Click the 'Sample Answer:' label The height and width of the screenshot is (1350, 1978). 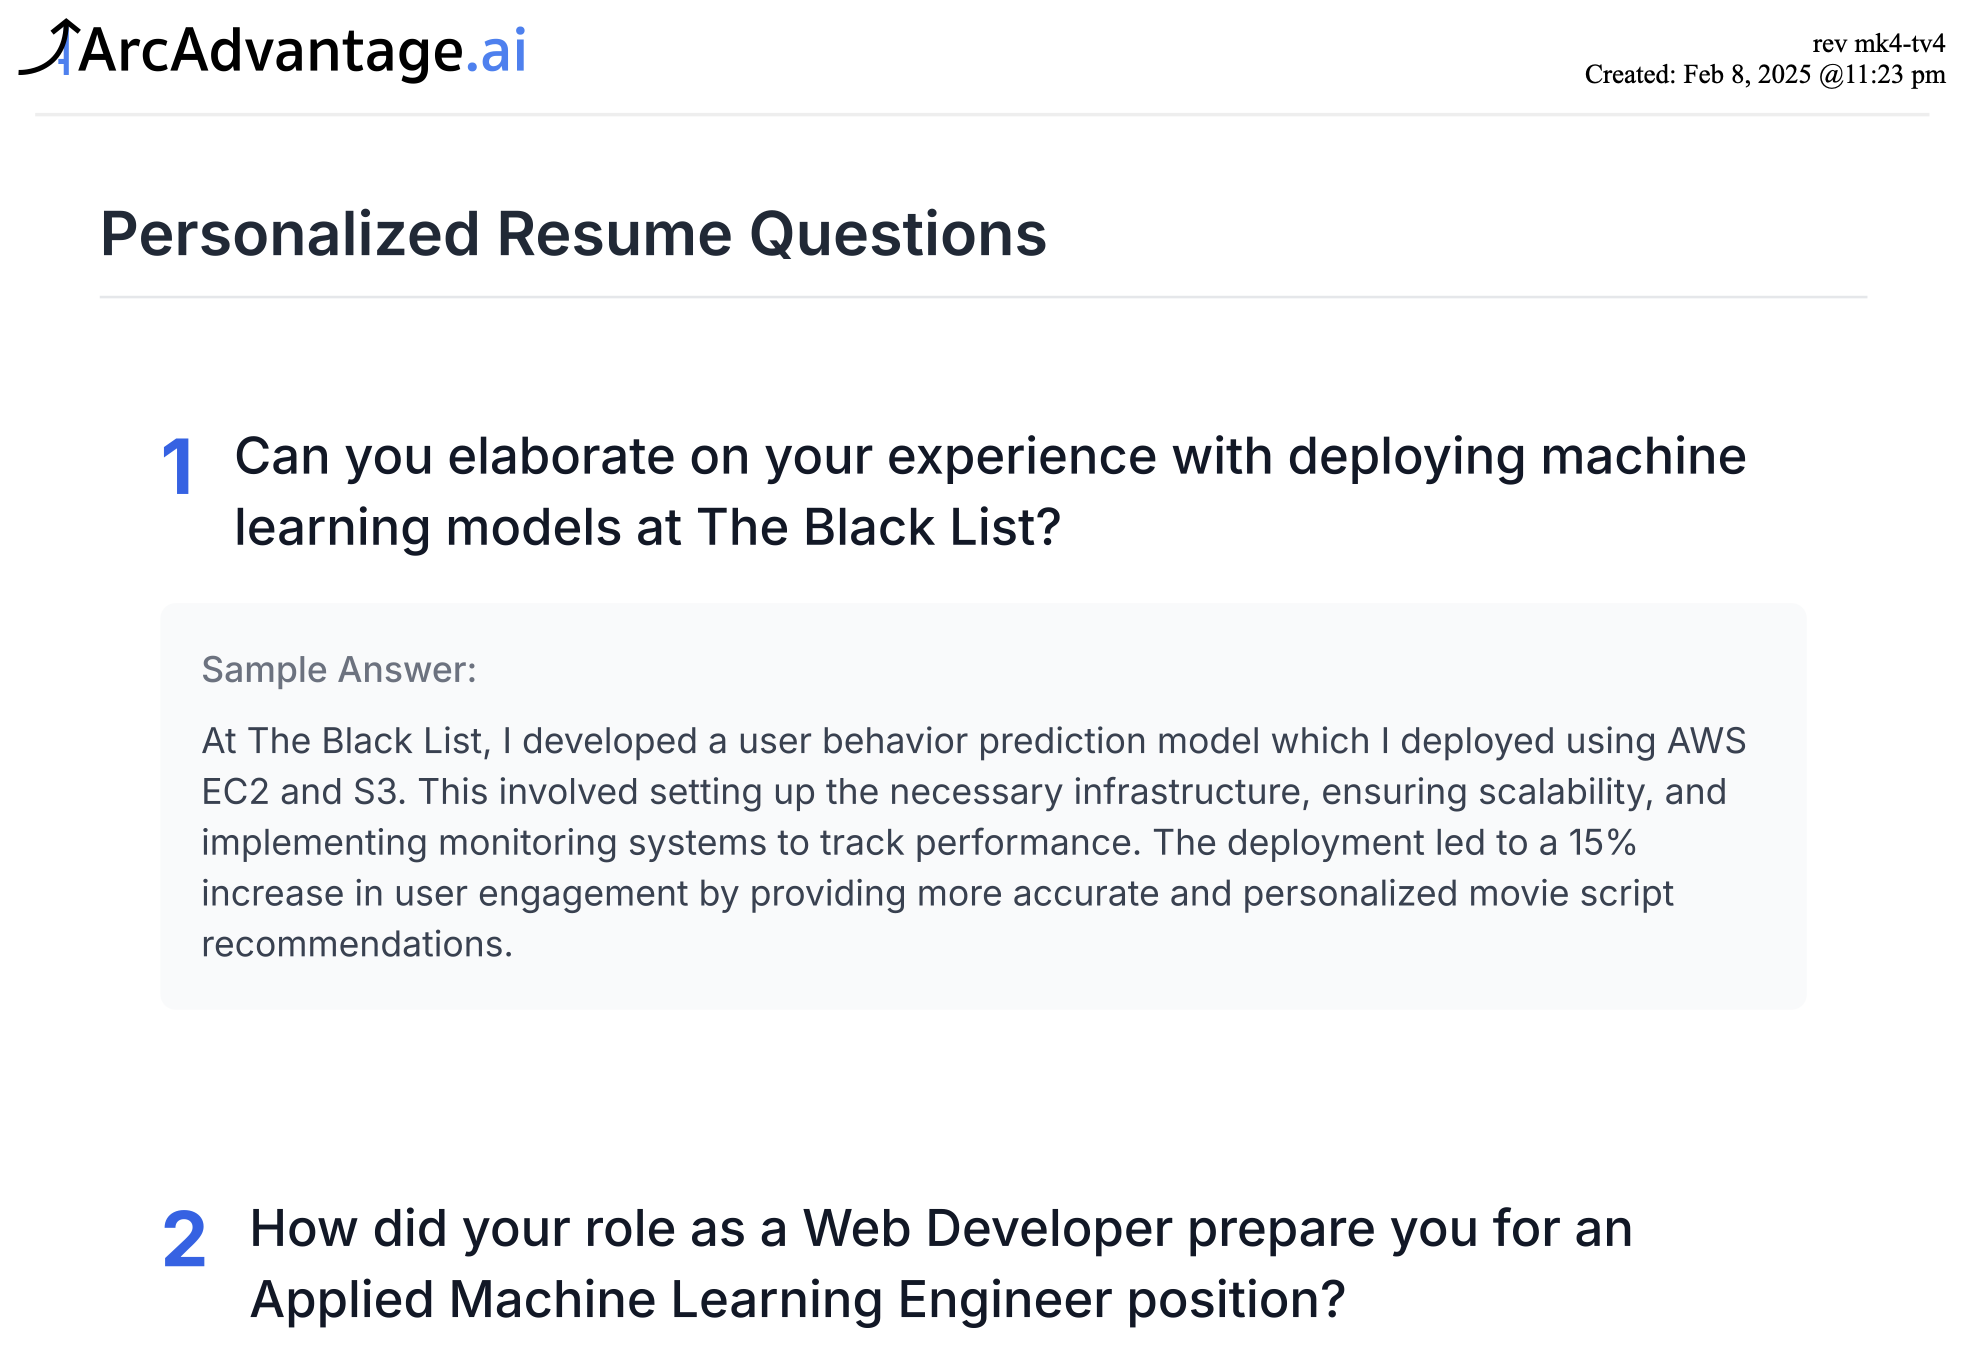(339, 670)
